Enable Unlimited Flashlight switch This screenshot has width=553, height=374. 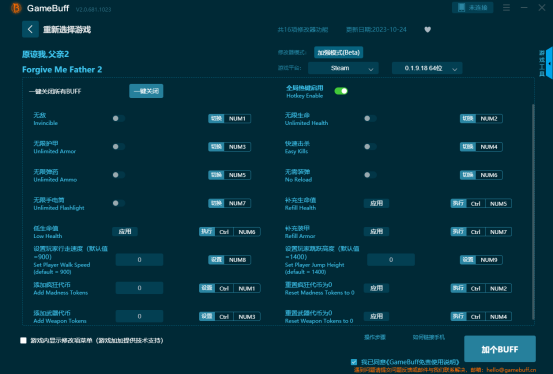click(118, 203)
